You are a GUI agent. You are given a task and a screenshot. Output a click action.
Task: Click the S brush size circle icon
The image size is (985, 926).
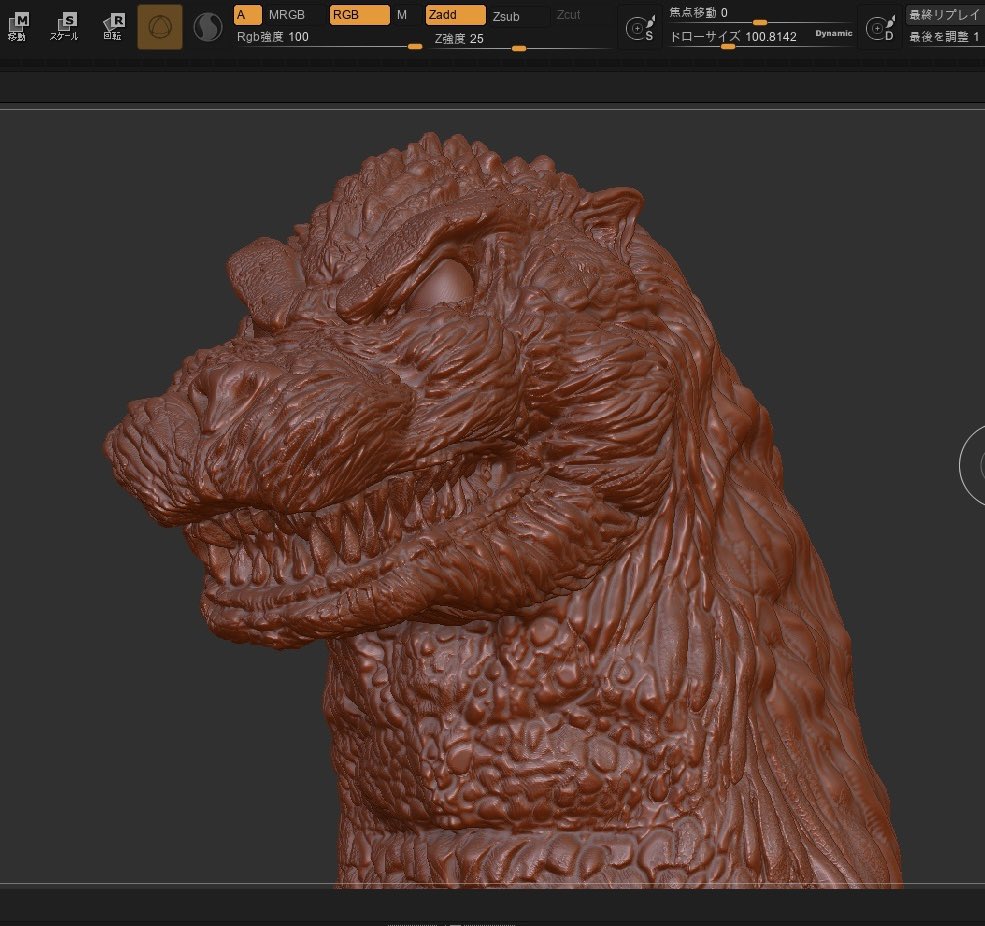tap(639, 28)
